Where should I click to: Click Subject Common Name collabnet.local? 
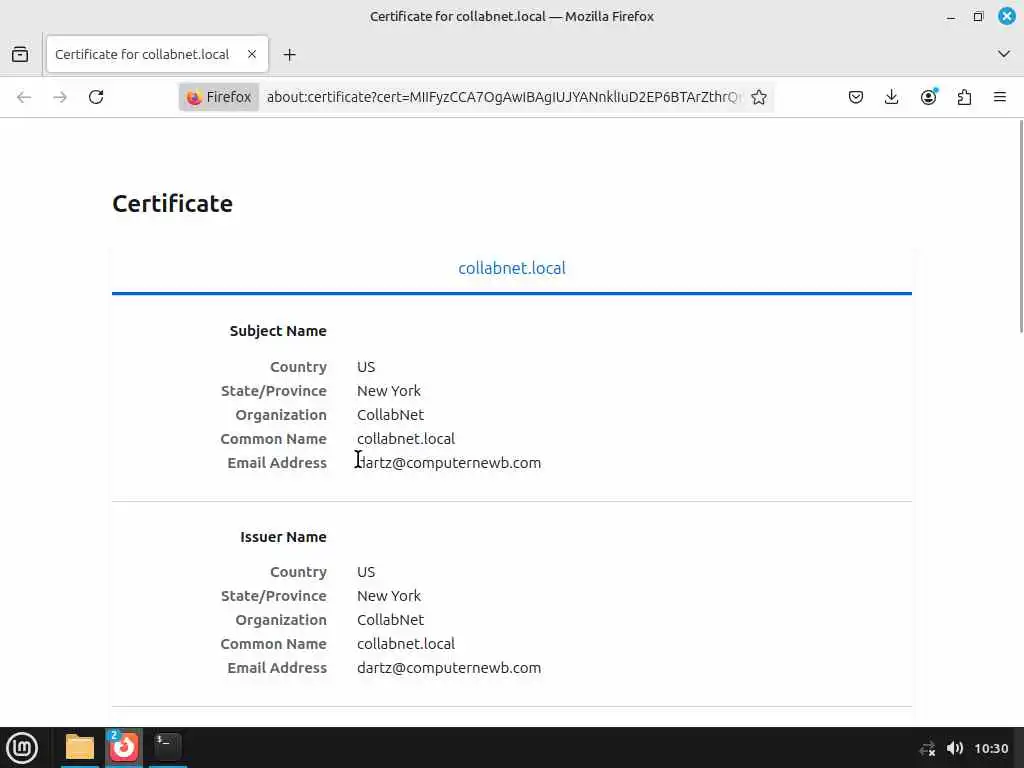[x=406, y=439]
